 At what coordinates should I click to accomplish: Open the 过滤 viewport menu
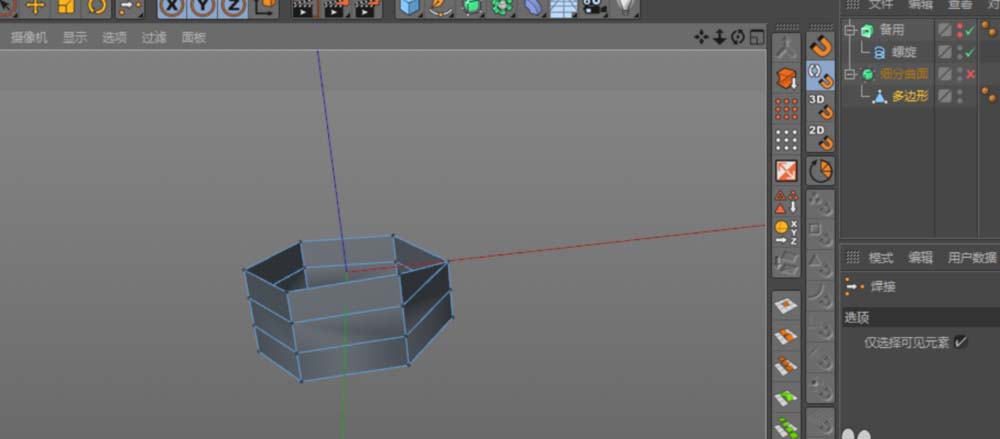[154, 38]
